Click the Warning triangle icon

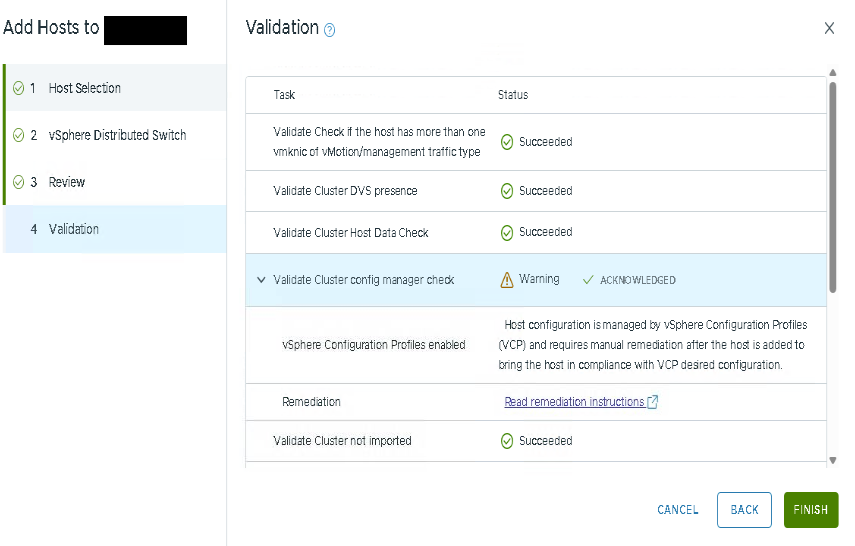(x=507, y=280)
